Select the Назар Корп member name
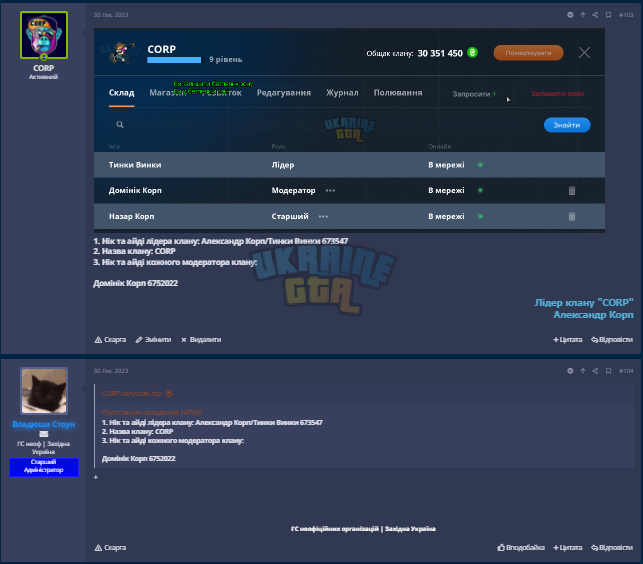Viewport: 643px width, 564px height. tap(131, 216)
